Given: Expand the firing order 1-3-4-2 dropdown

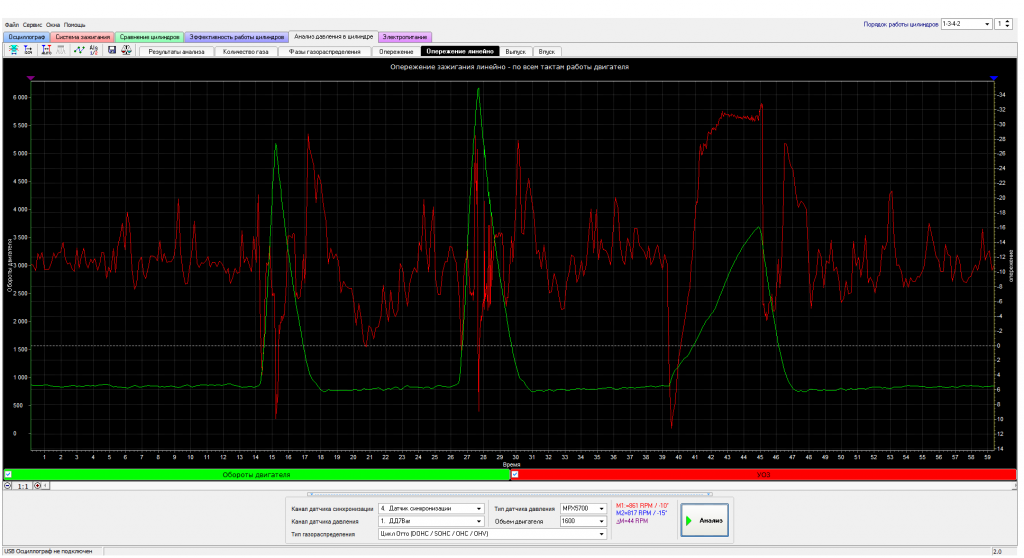Looking at the screenshot, I should [987, 24].
